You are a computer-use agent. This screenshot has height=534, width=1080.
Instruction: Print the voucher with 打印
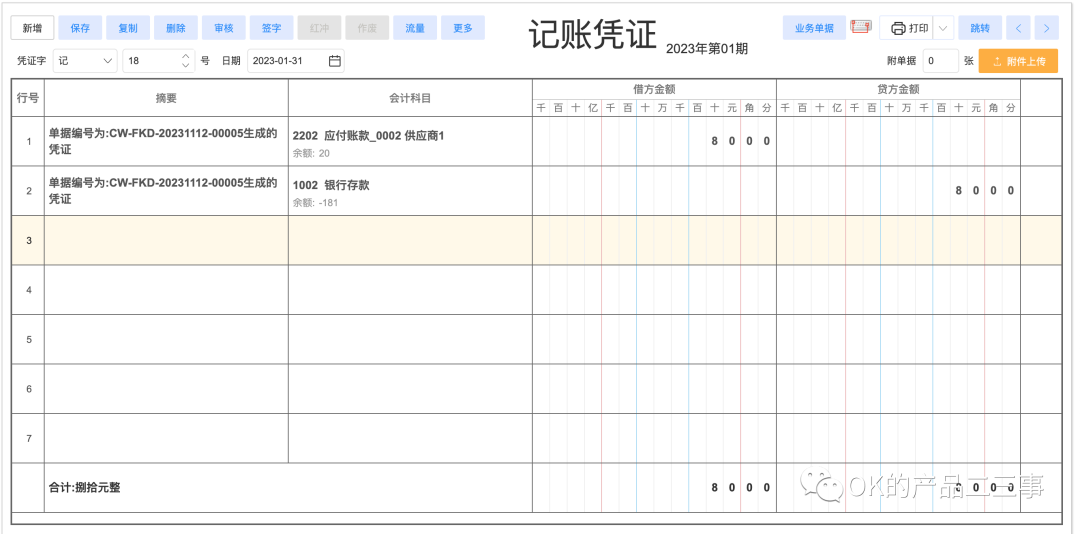pos(907,28)
